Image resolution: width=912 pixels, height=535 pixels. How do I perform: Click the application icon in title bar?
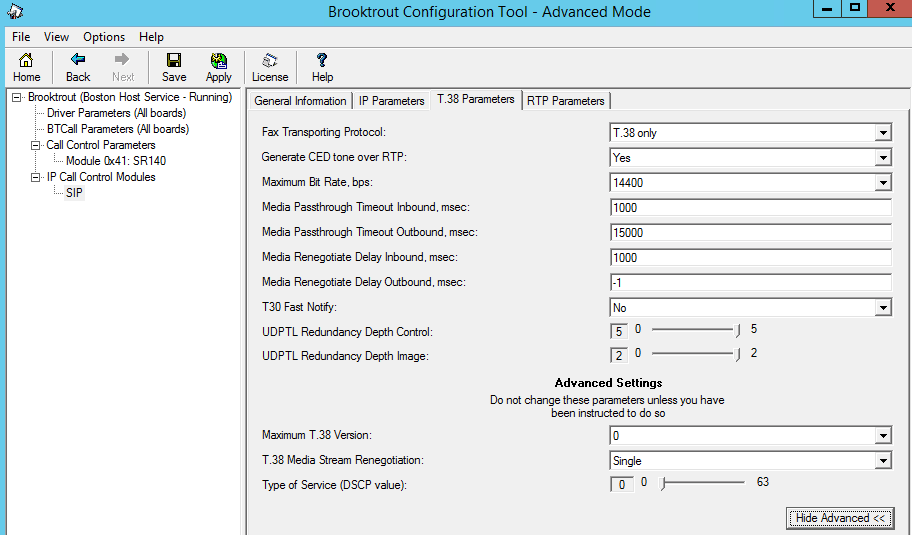pyautogui.click(x=15, y=11)
